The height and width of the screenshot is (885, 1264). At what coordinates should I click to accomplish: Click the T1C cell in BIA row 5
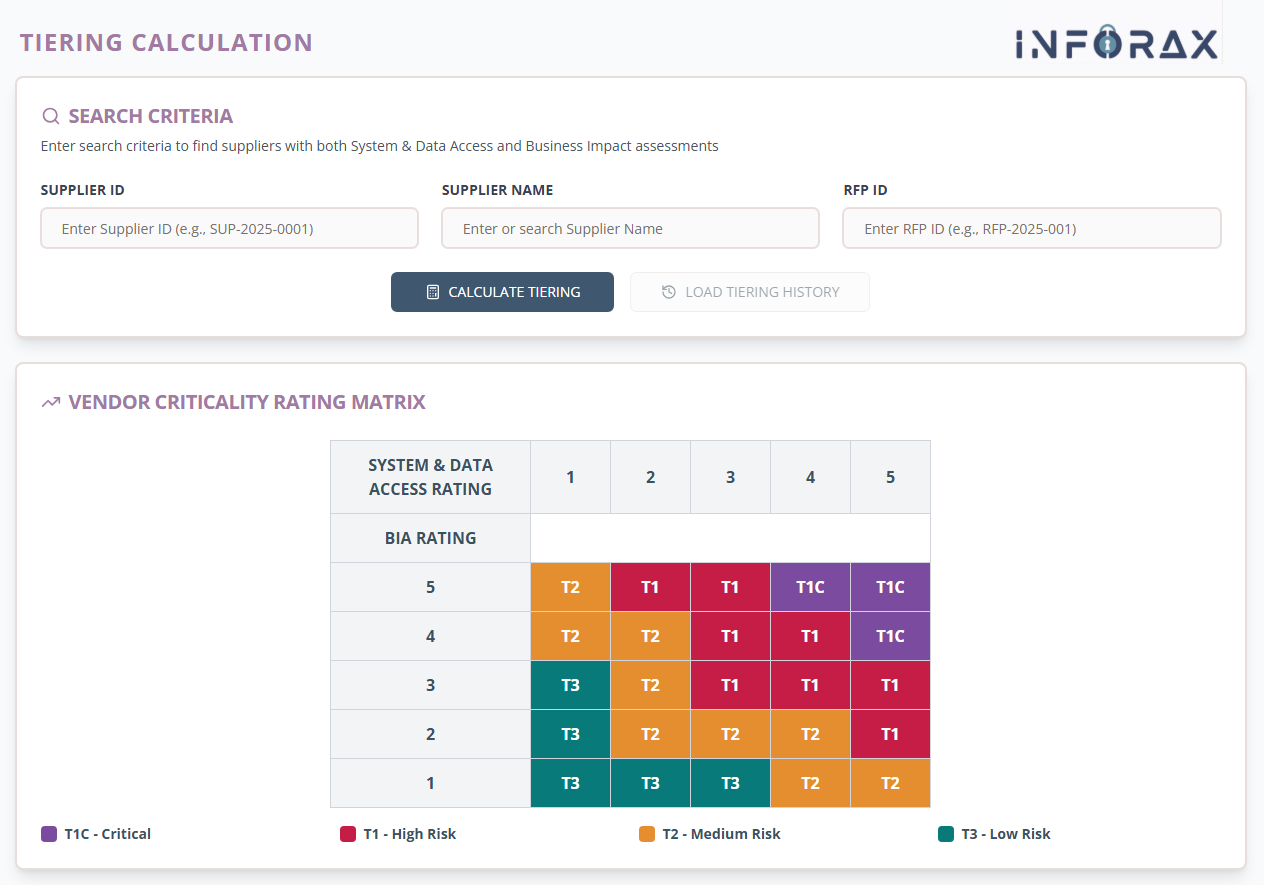coord(810,587)
